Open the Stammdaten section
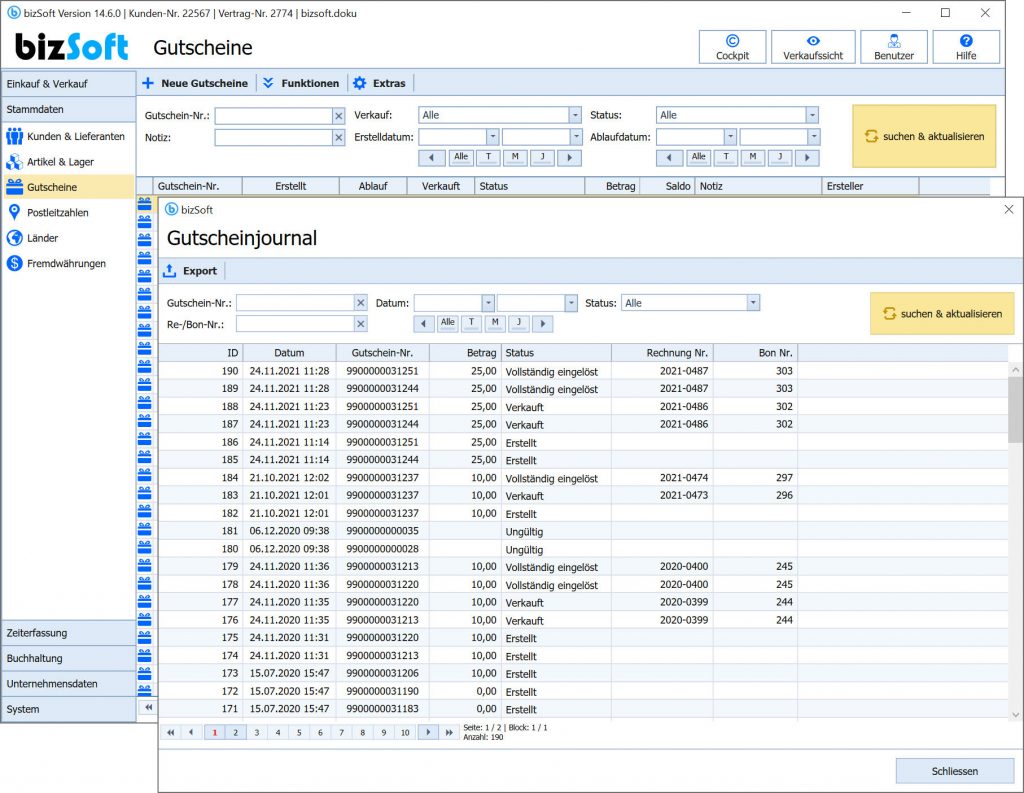The image size is (1024, 793). coord(68,110)
